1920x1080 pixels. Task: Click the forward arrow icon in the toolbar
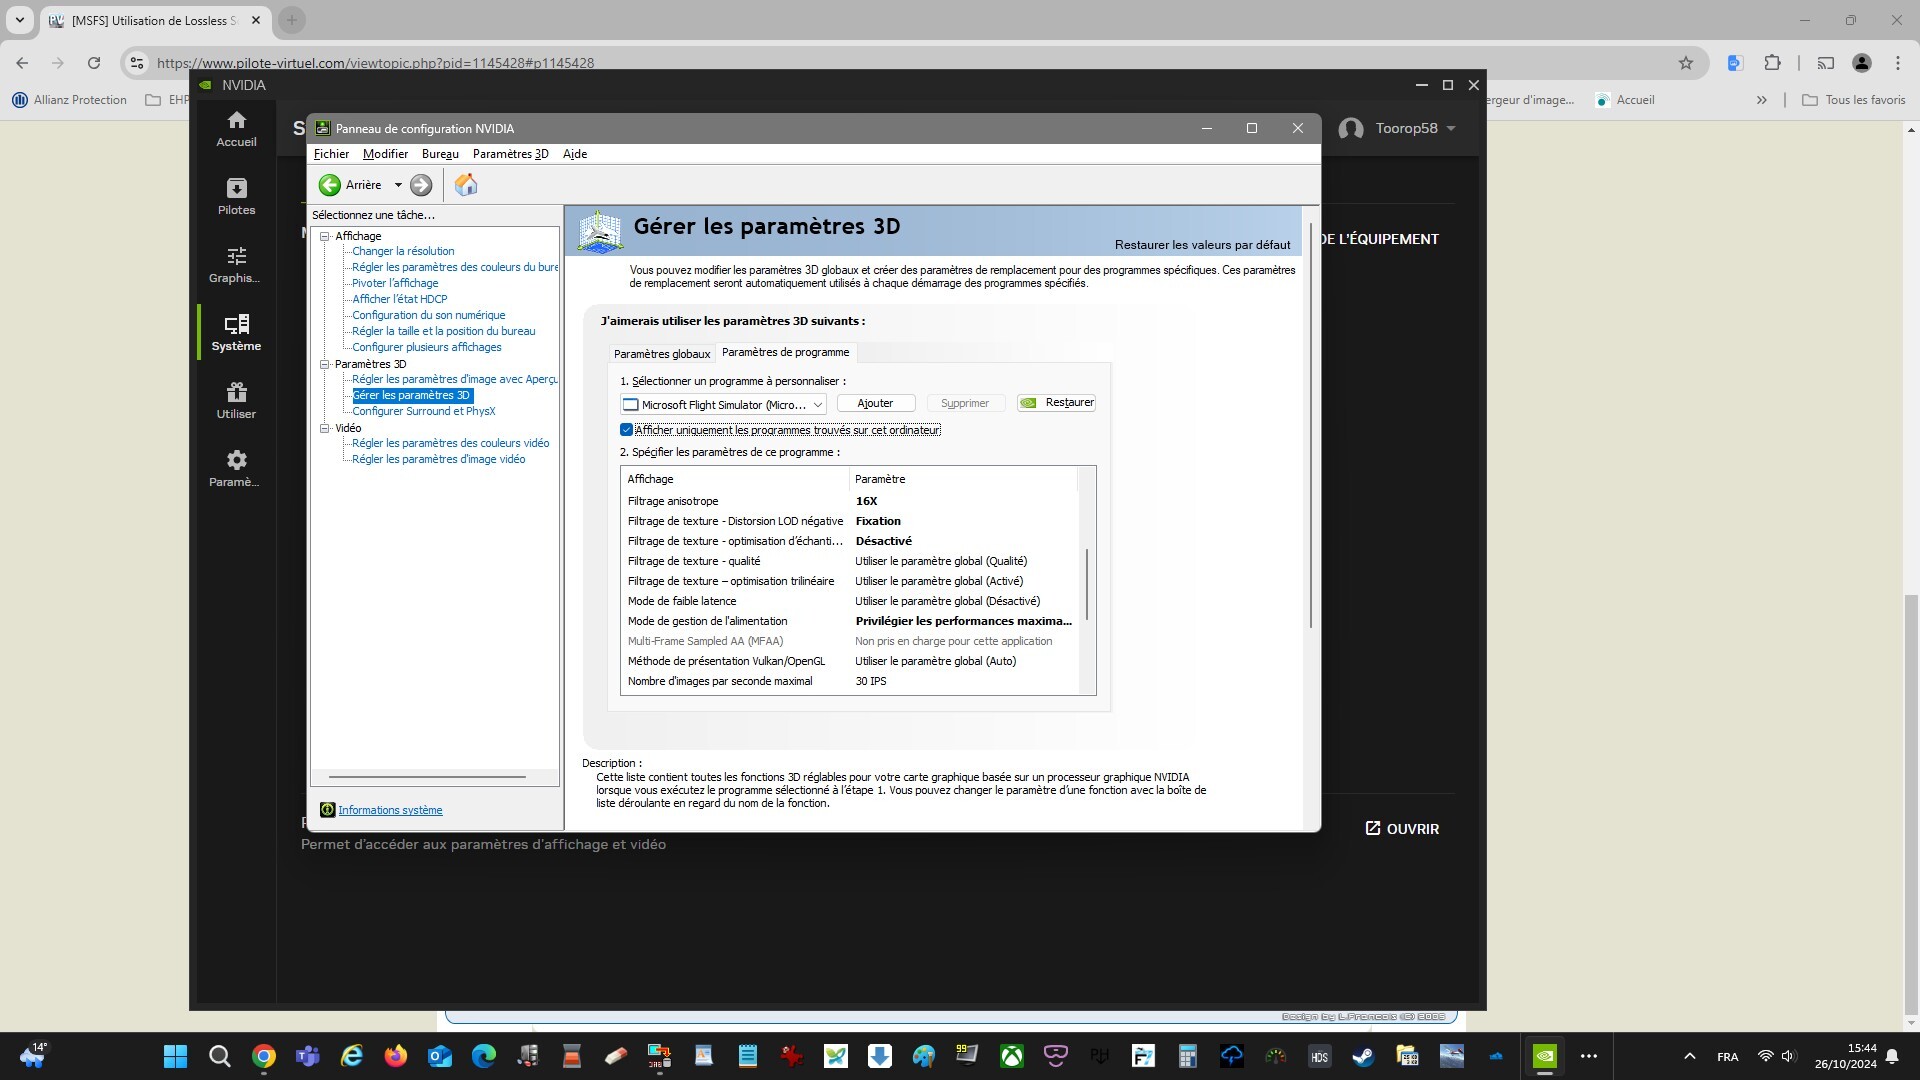(421, 185)
